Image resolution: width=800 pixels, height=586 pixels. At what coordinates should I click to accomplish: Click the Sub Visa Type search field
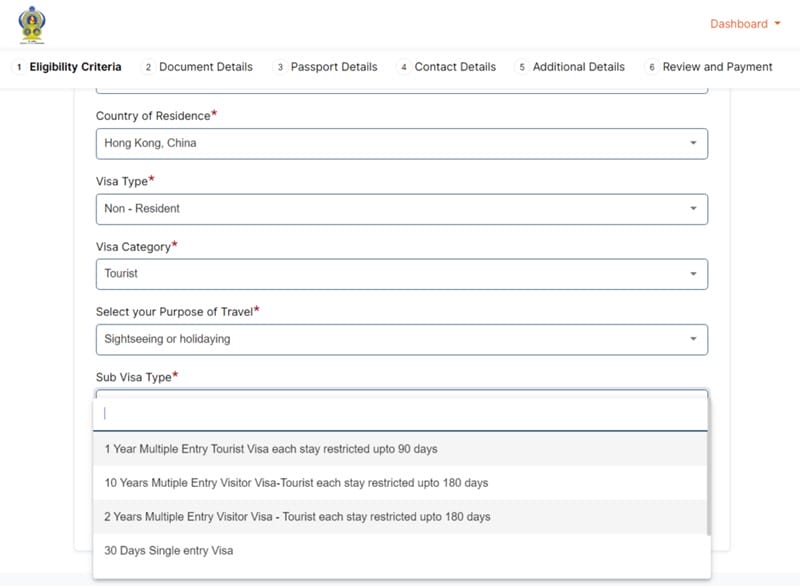401,413
